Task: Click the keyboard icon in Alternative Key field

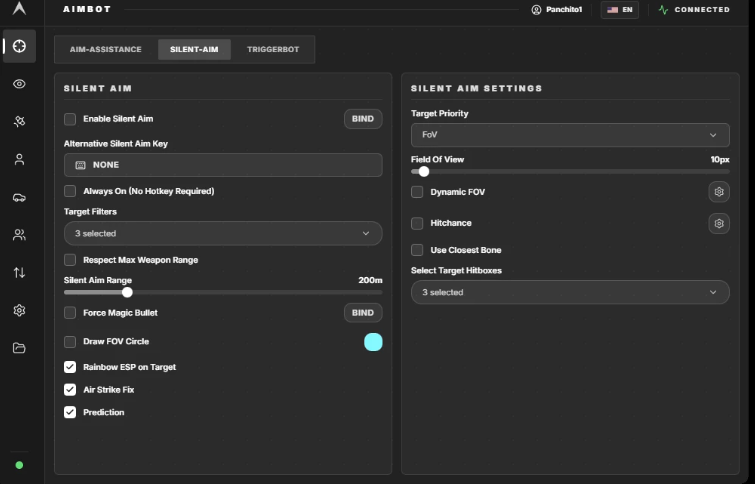Action: (80, 165)
